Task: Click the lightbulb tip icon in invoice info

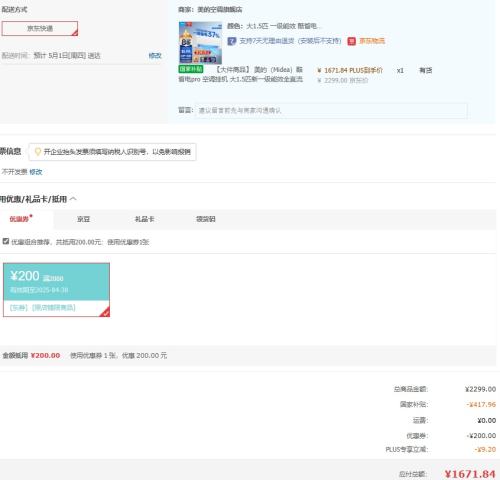Action: point(38,152)
